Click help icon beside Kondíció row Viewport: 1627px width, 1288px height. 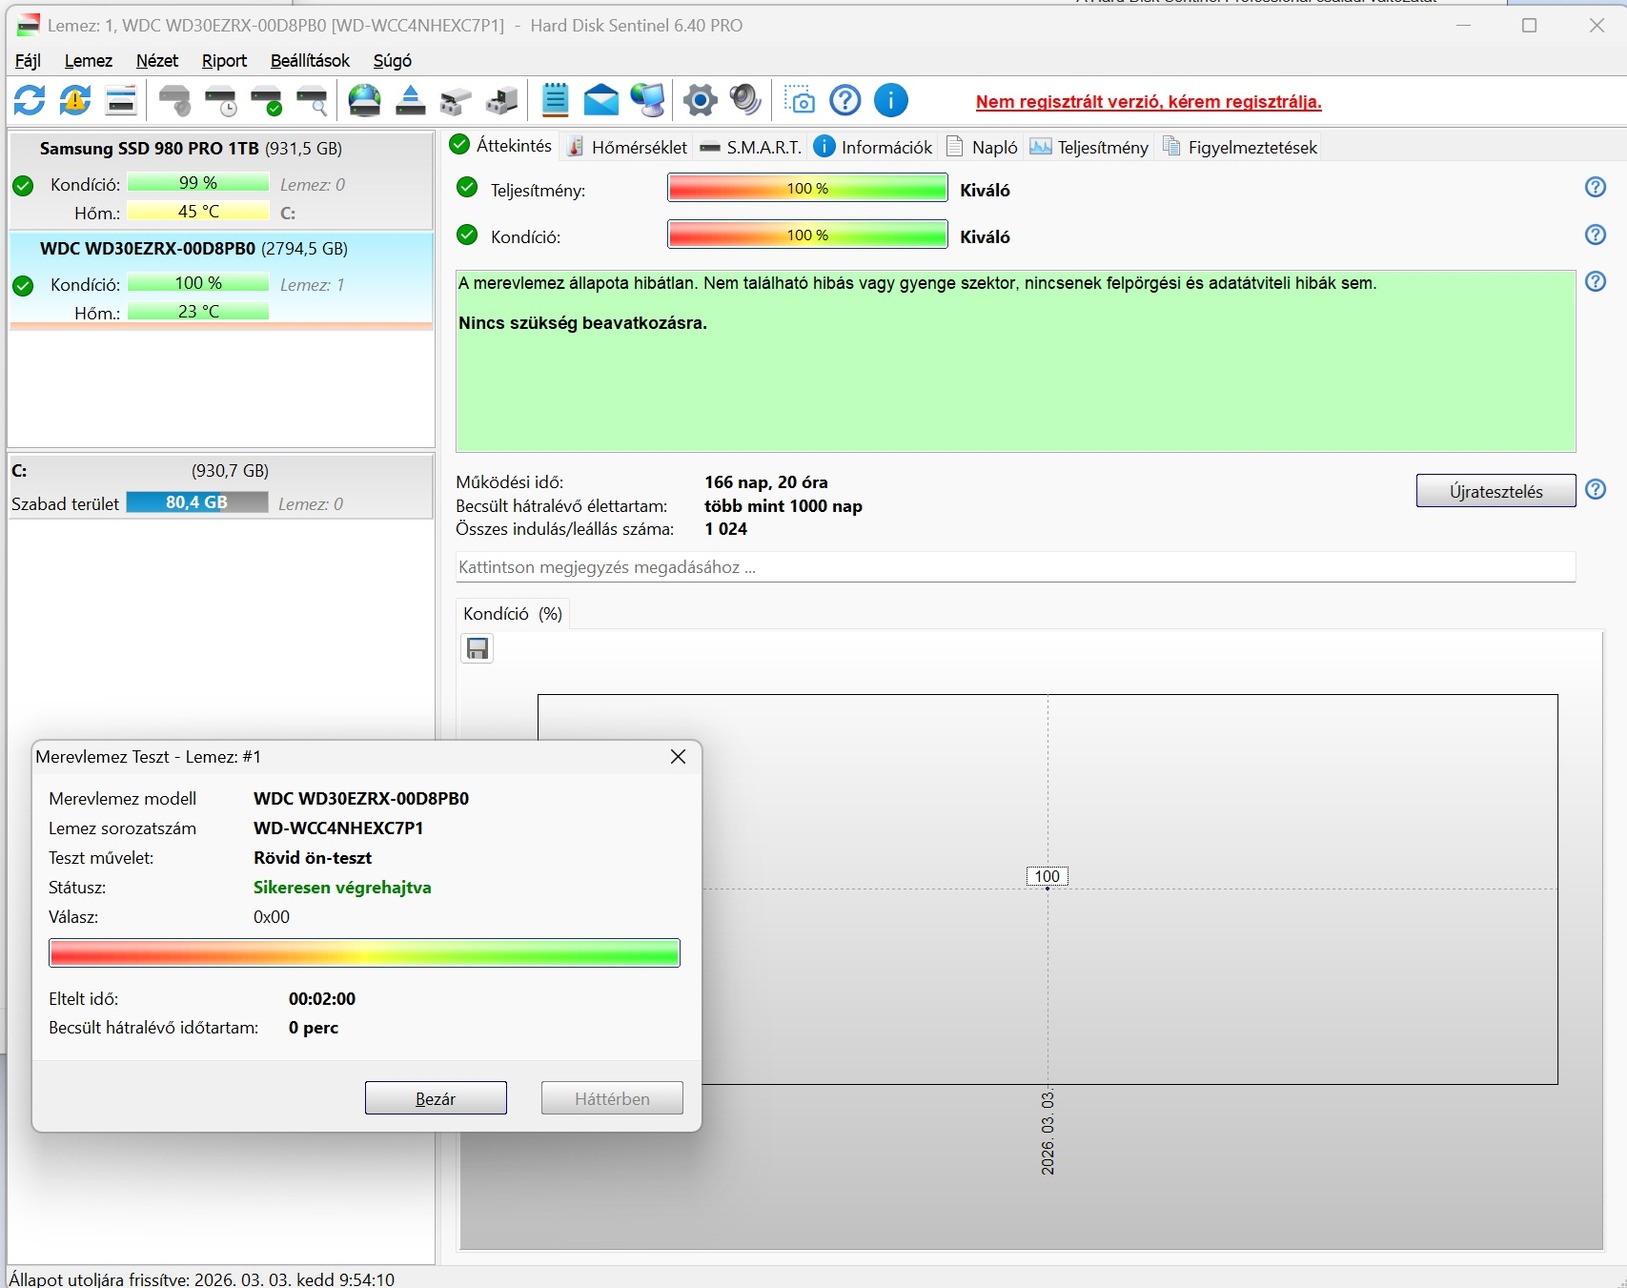pyautogui.click(x=1596, y=234)
